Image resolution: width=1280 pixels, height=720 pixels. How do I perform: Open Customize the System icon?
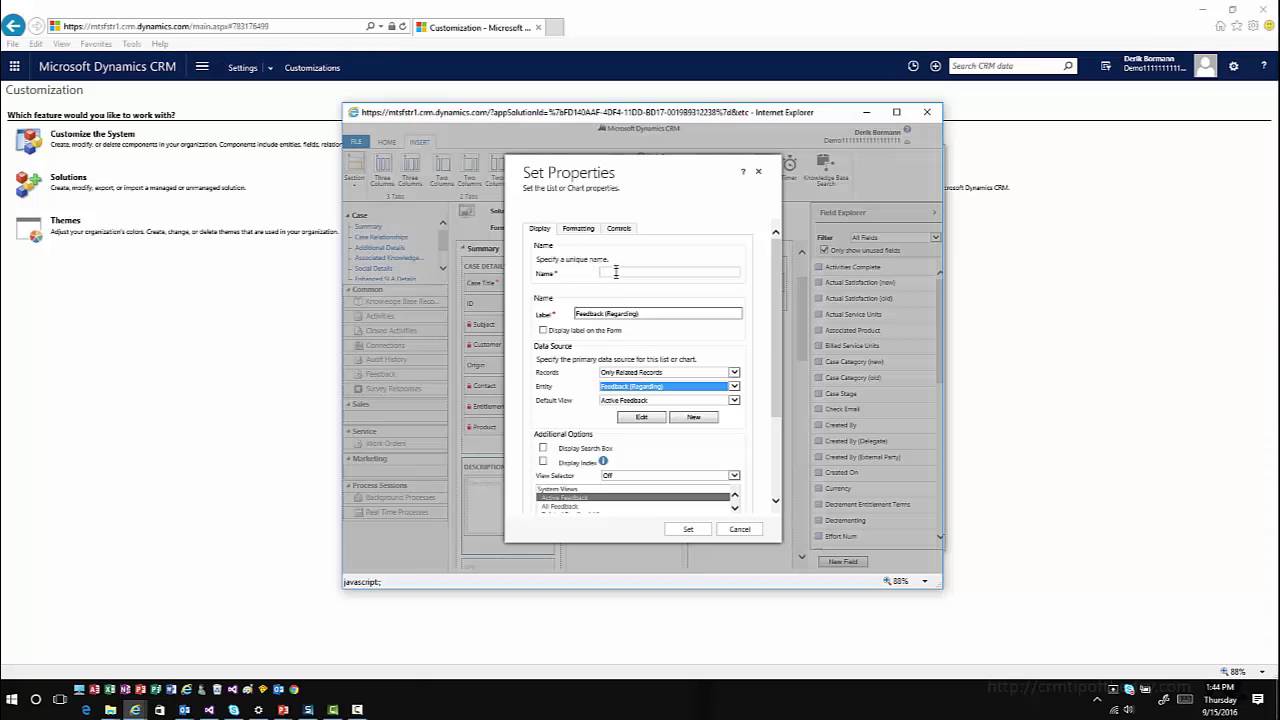pos(29,140)
